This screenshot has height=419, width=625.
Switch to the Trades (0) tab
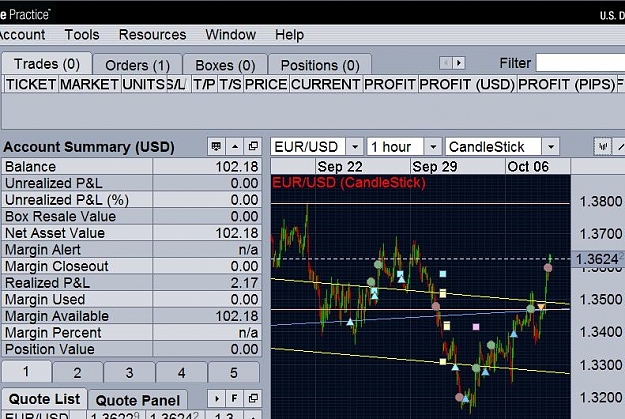point(47,64)
